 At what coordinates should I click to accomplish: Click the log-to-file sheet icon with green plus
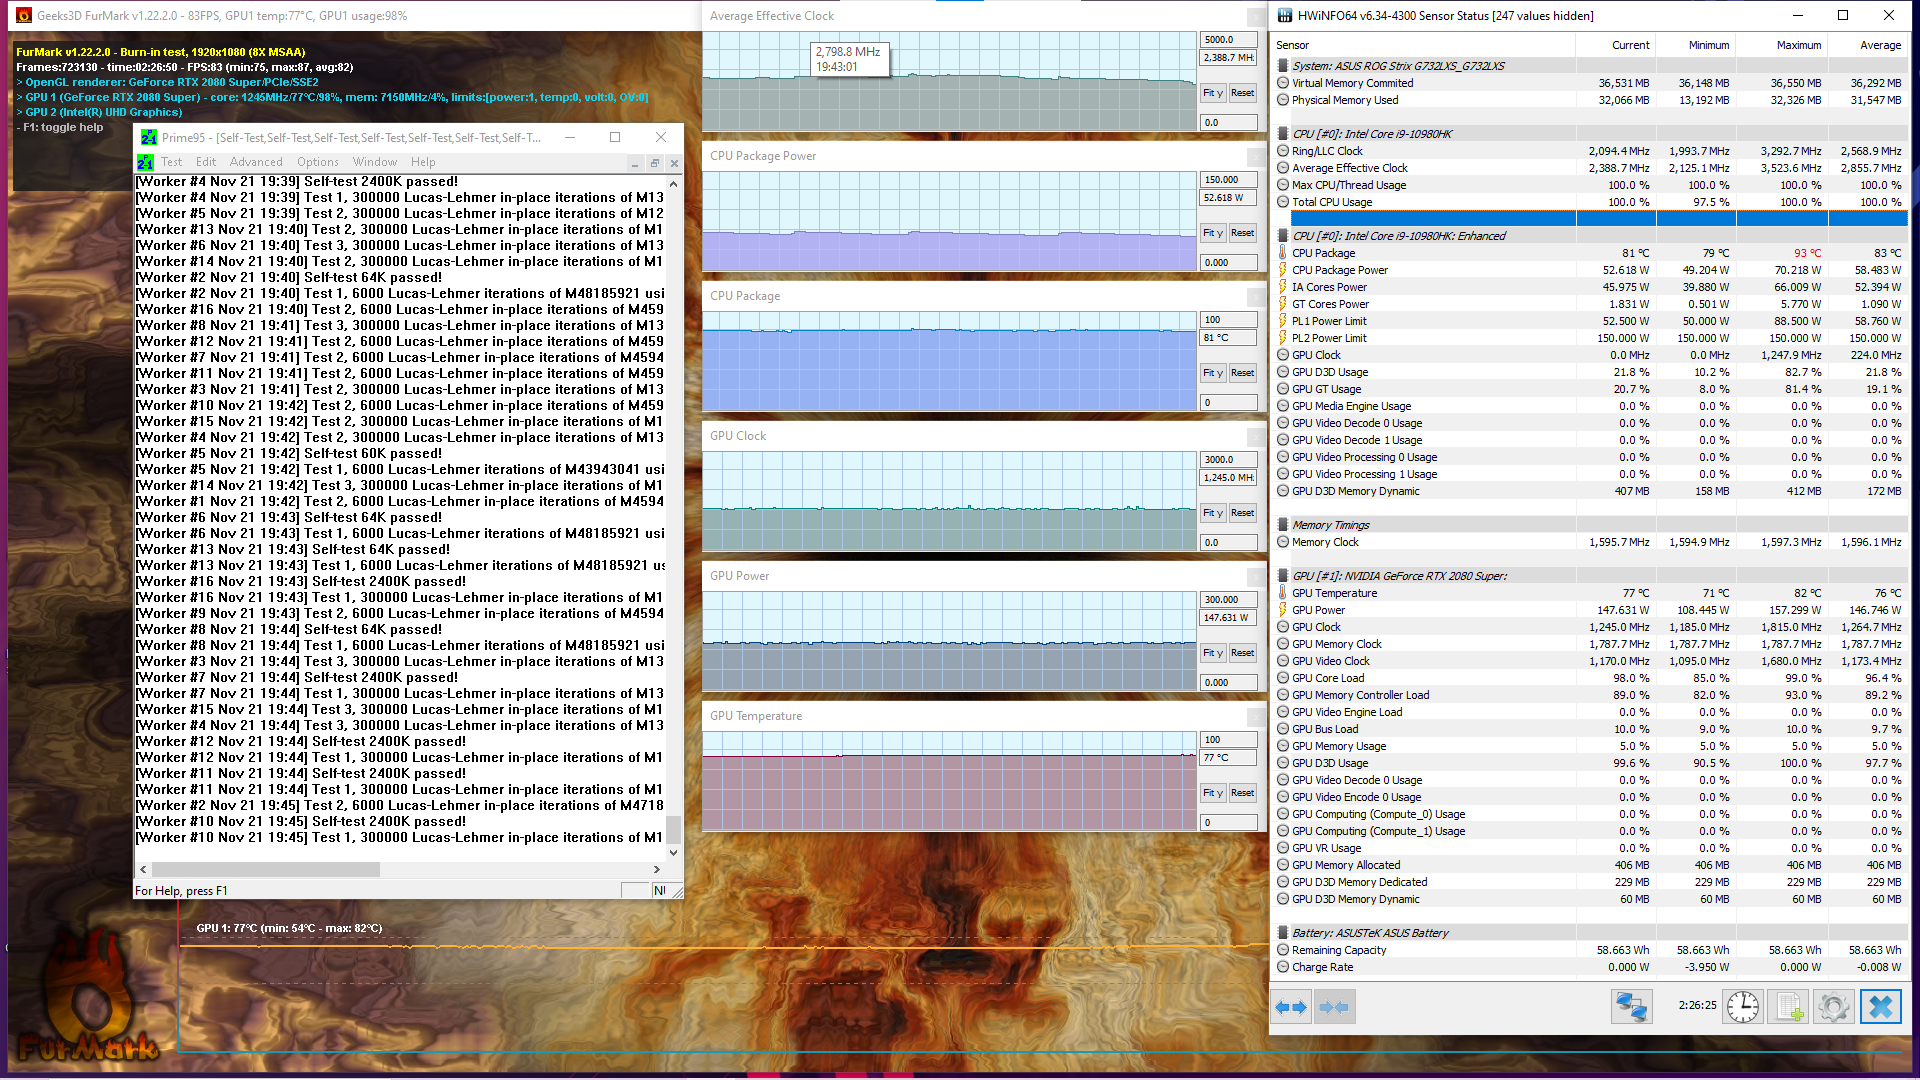click(x=1788, y=1006)
